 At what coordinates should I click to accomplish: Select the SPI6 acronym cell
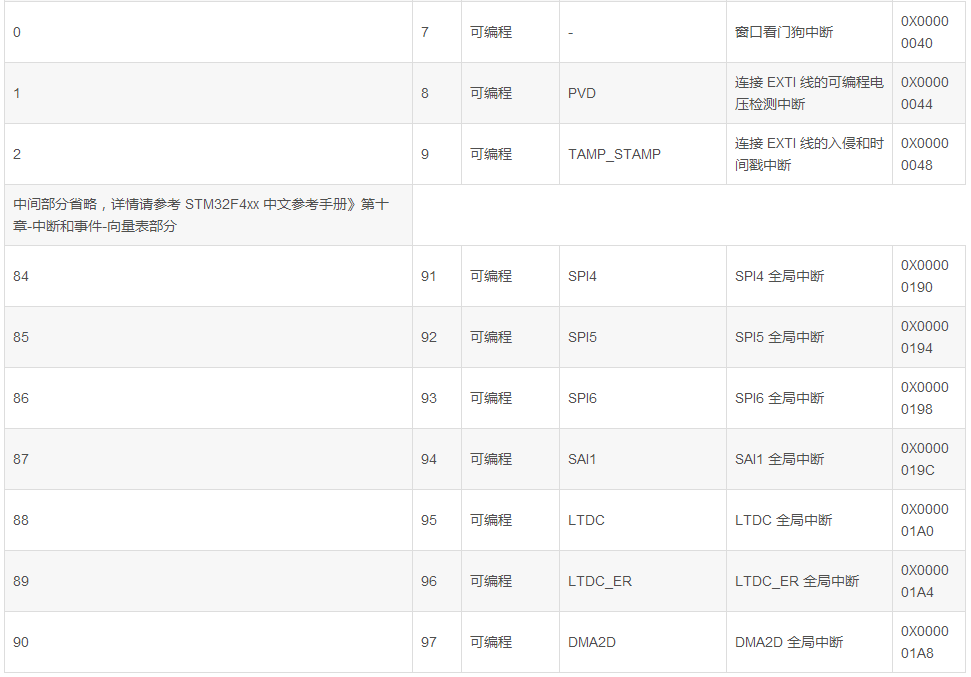coord(582,398)
